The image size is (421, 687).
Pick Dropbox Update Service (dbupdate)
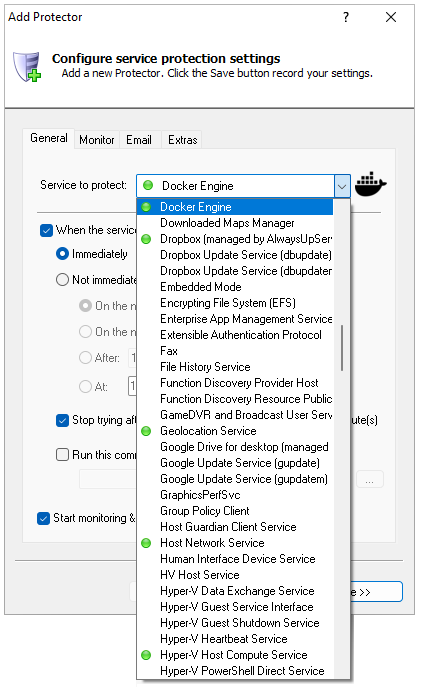[x=235, y=255]
